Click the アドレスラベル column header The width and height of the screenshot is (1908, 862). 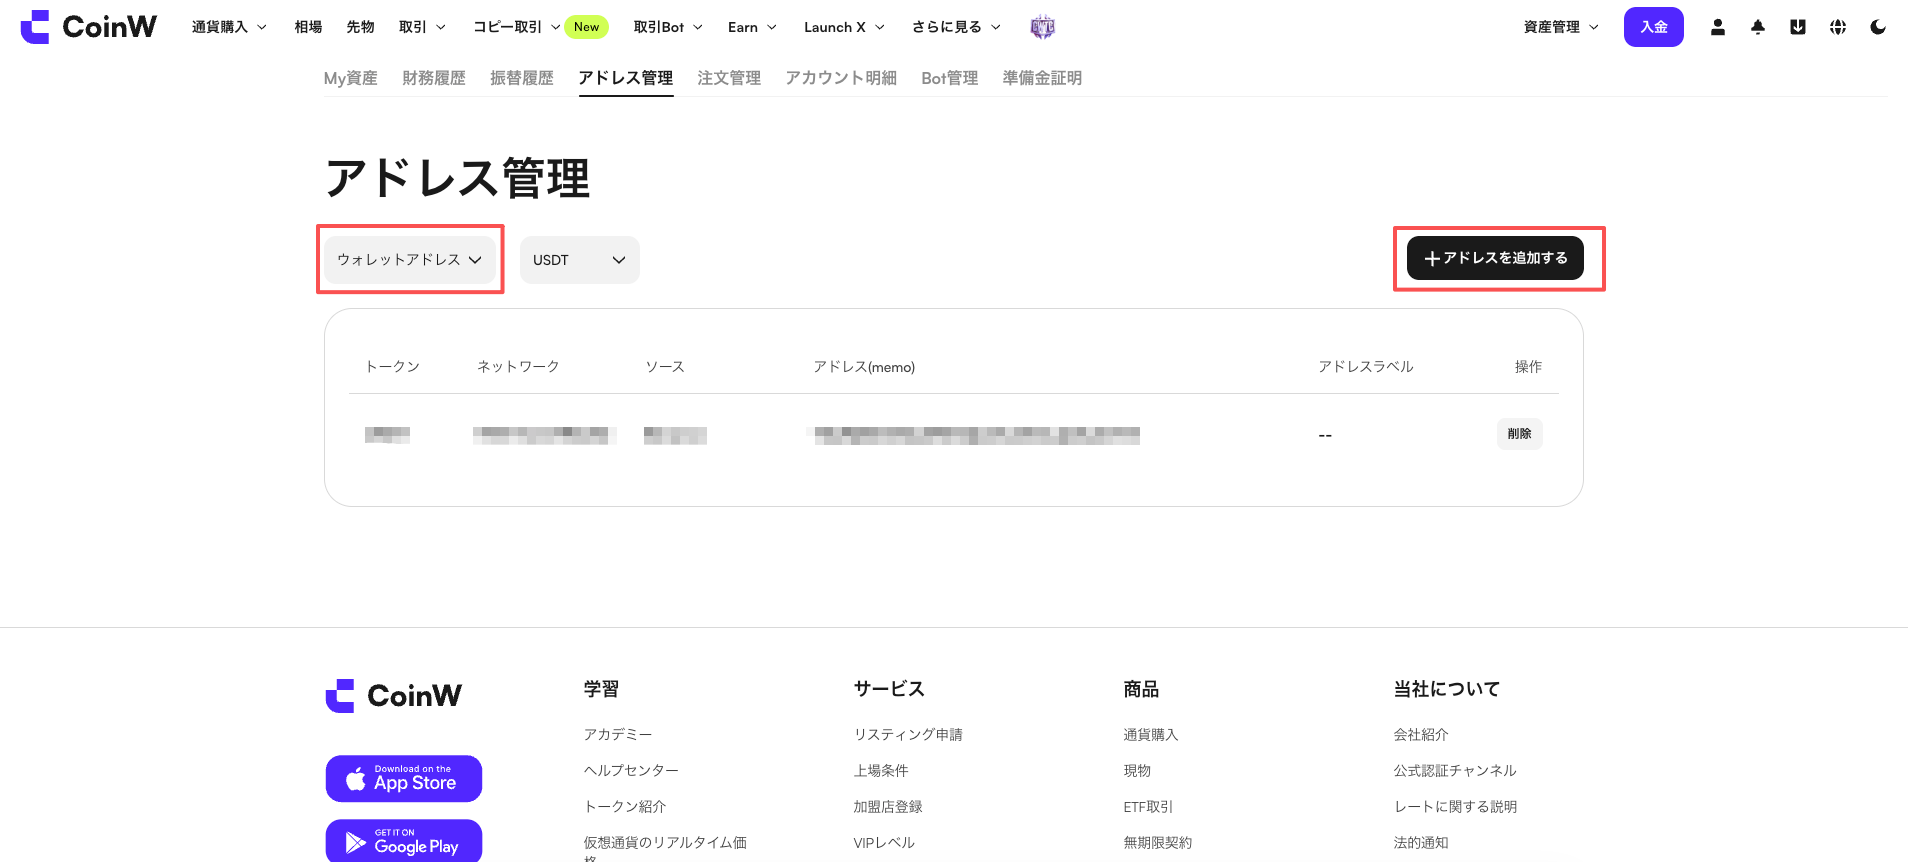coord(1366,367)
